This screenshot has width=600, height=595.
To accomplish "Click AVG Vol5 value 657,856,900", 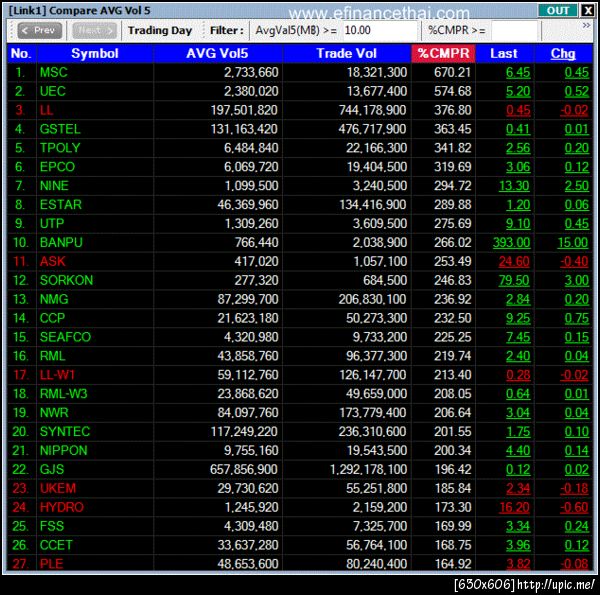I will [244, 469].
